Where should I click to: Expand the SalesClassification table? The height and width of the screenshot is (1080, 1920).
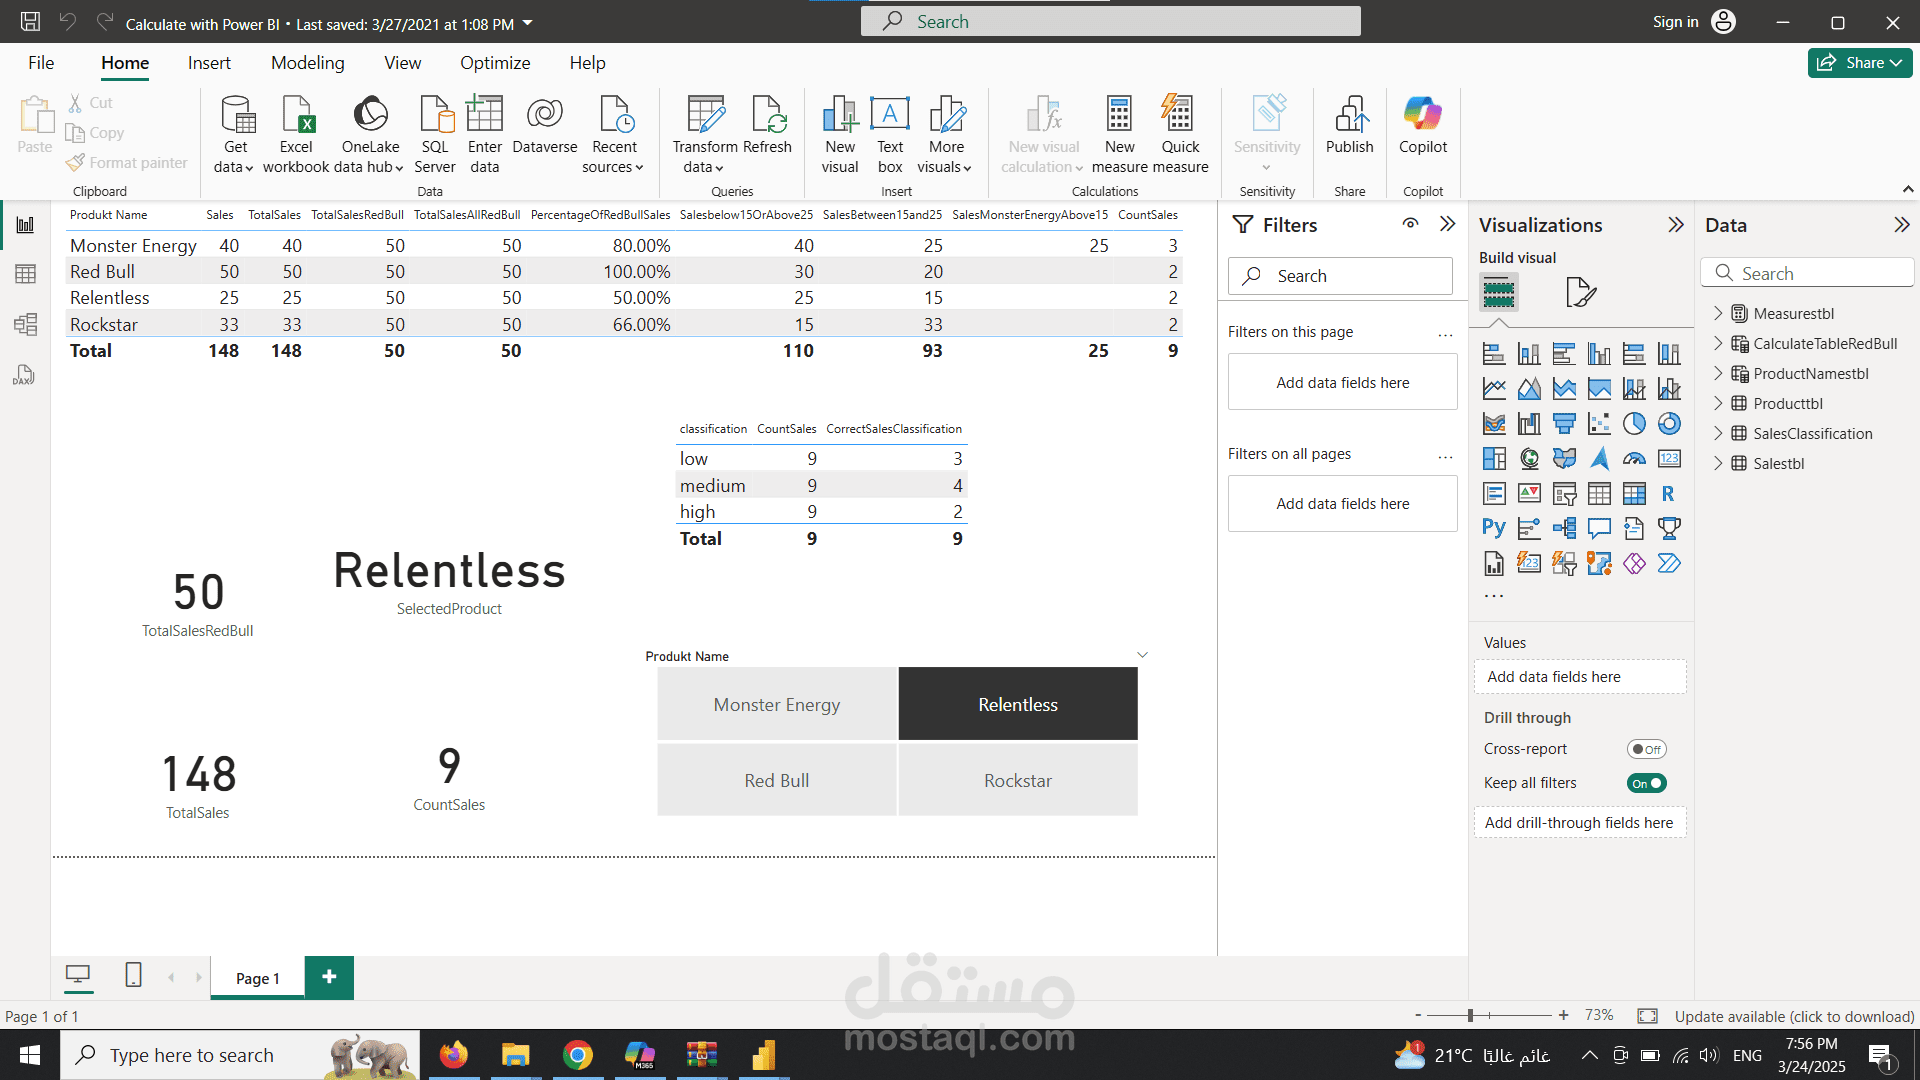point(1718,433)
